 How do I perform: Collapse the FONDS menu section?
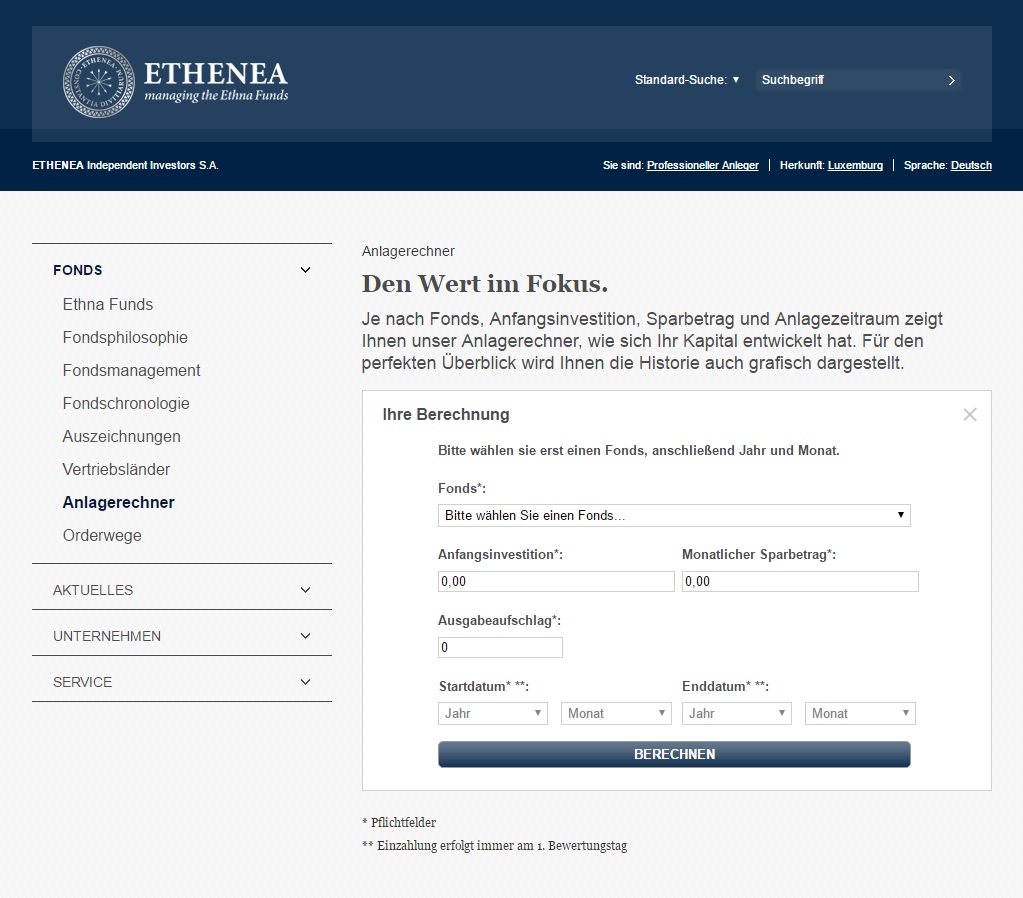tap(182, 270)
